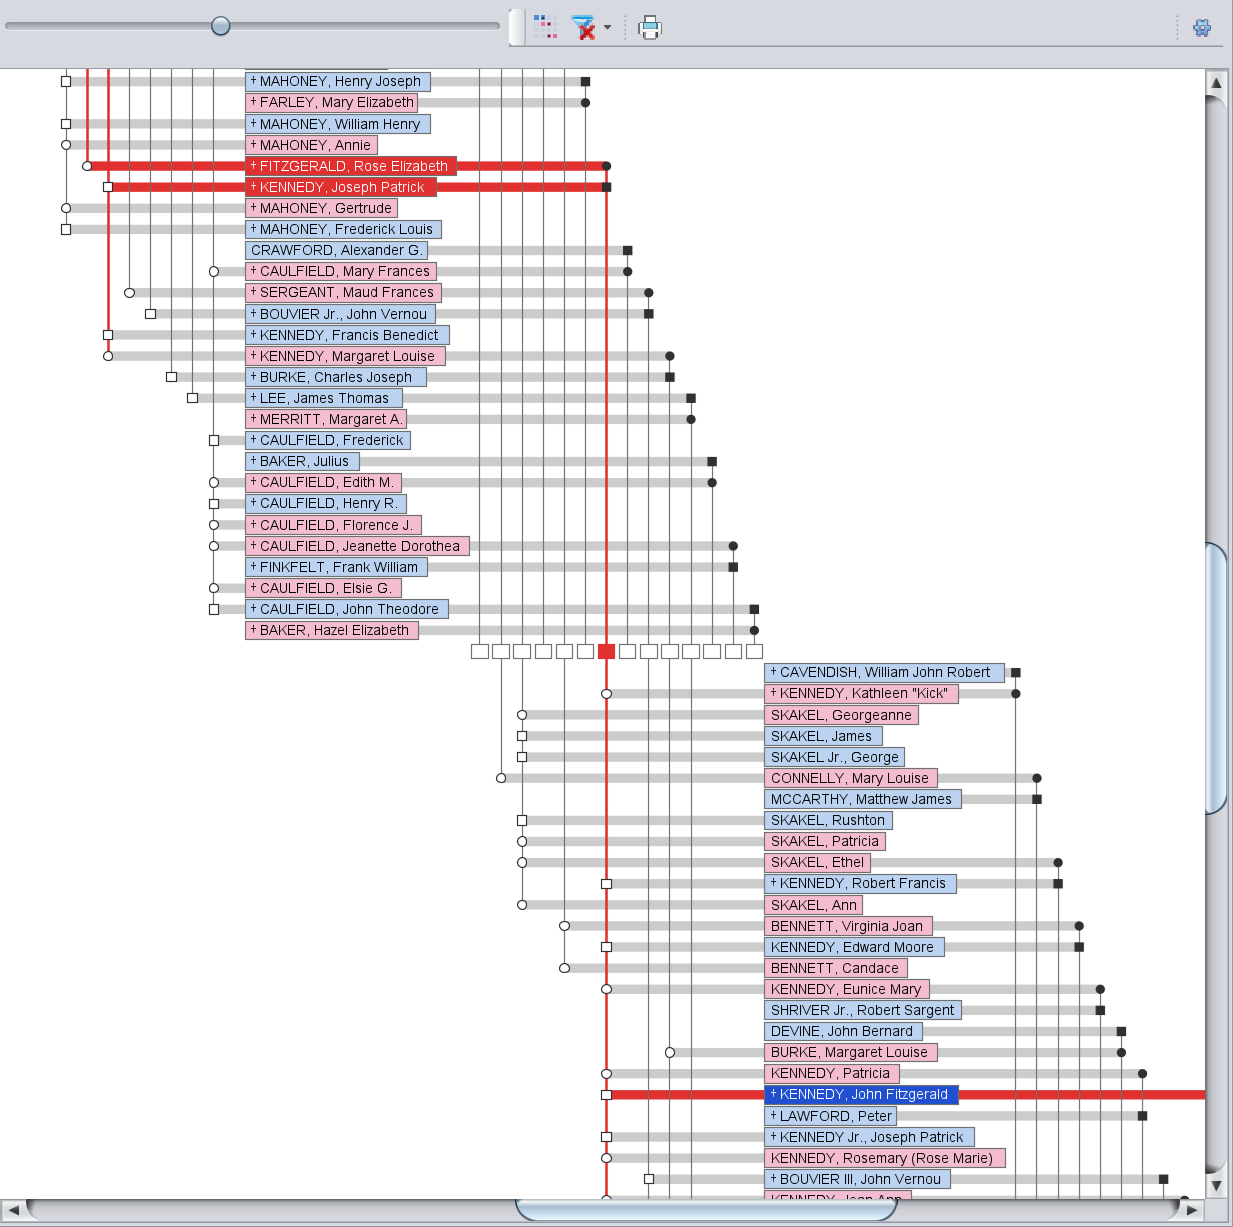Viewport: 1233px width, 1227px height.
Task: Move the zoom slider handle in the toolbar
Action: 221,26
